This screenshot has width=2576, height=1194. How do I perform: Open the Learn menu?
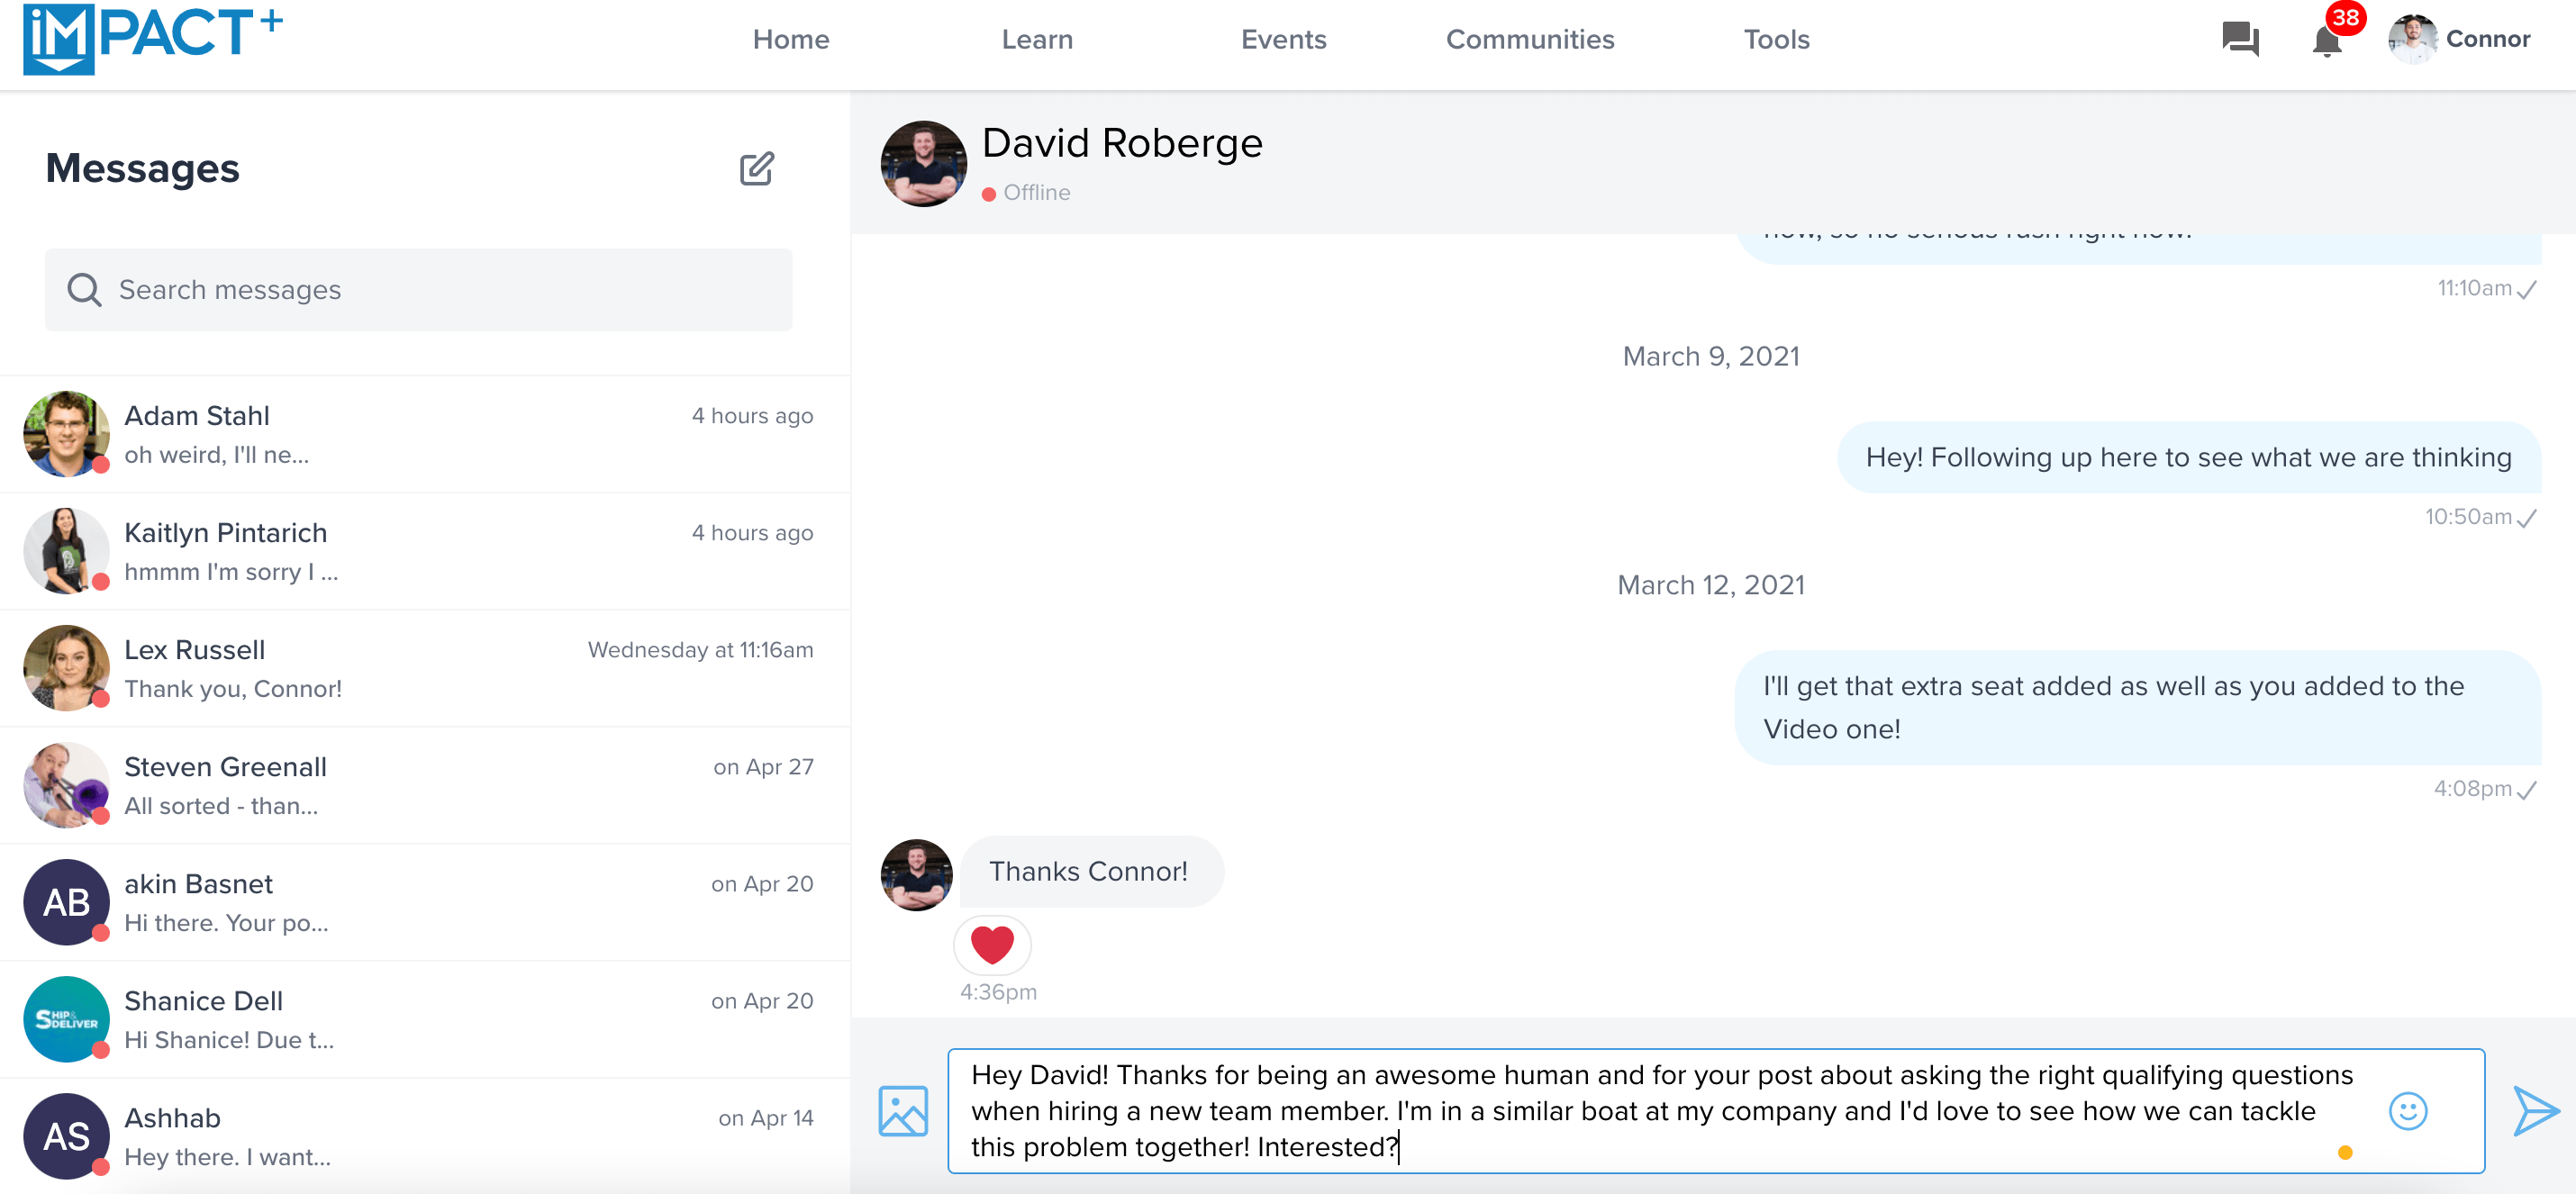tap(1037, 39)
